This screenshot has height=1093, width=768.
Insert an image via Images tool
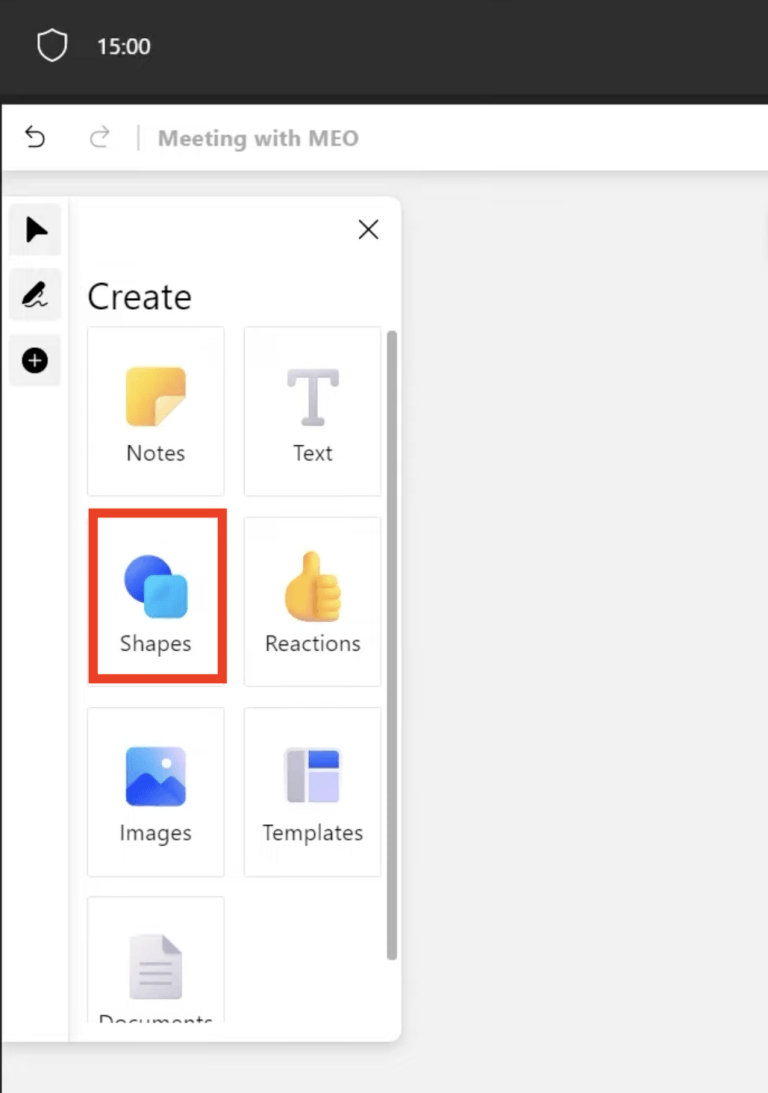pyautogui.click(x=155, y=790)
